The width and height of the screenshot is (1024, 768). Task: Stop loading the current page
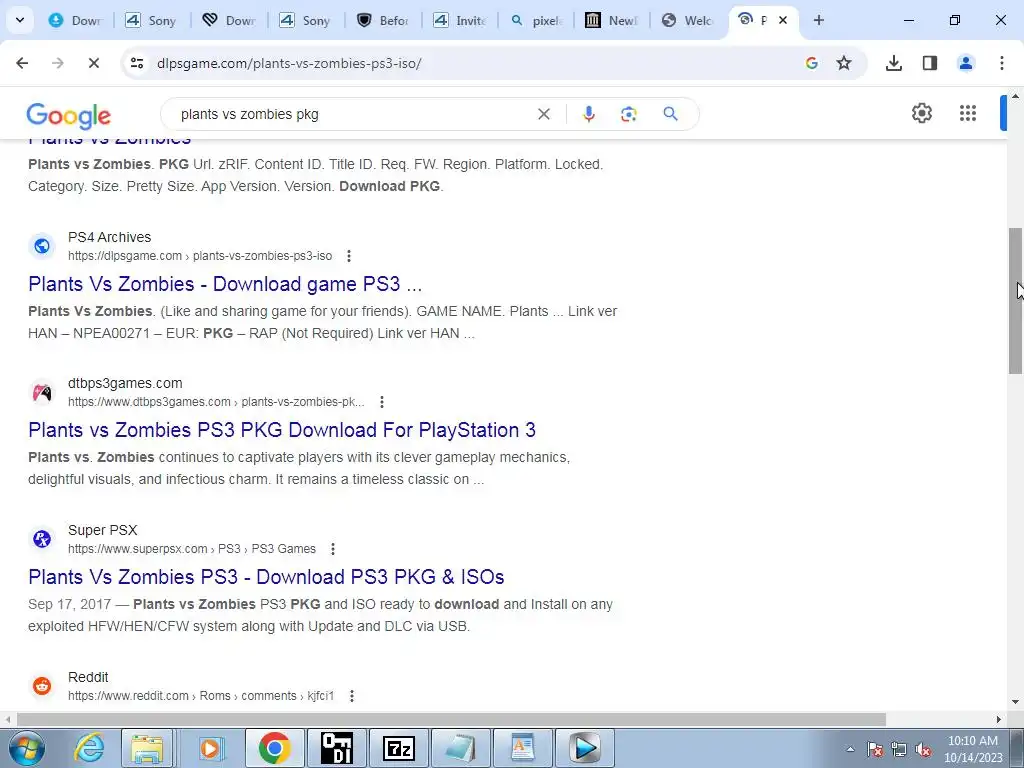(x=93, y=63)
